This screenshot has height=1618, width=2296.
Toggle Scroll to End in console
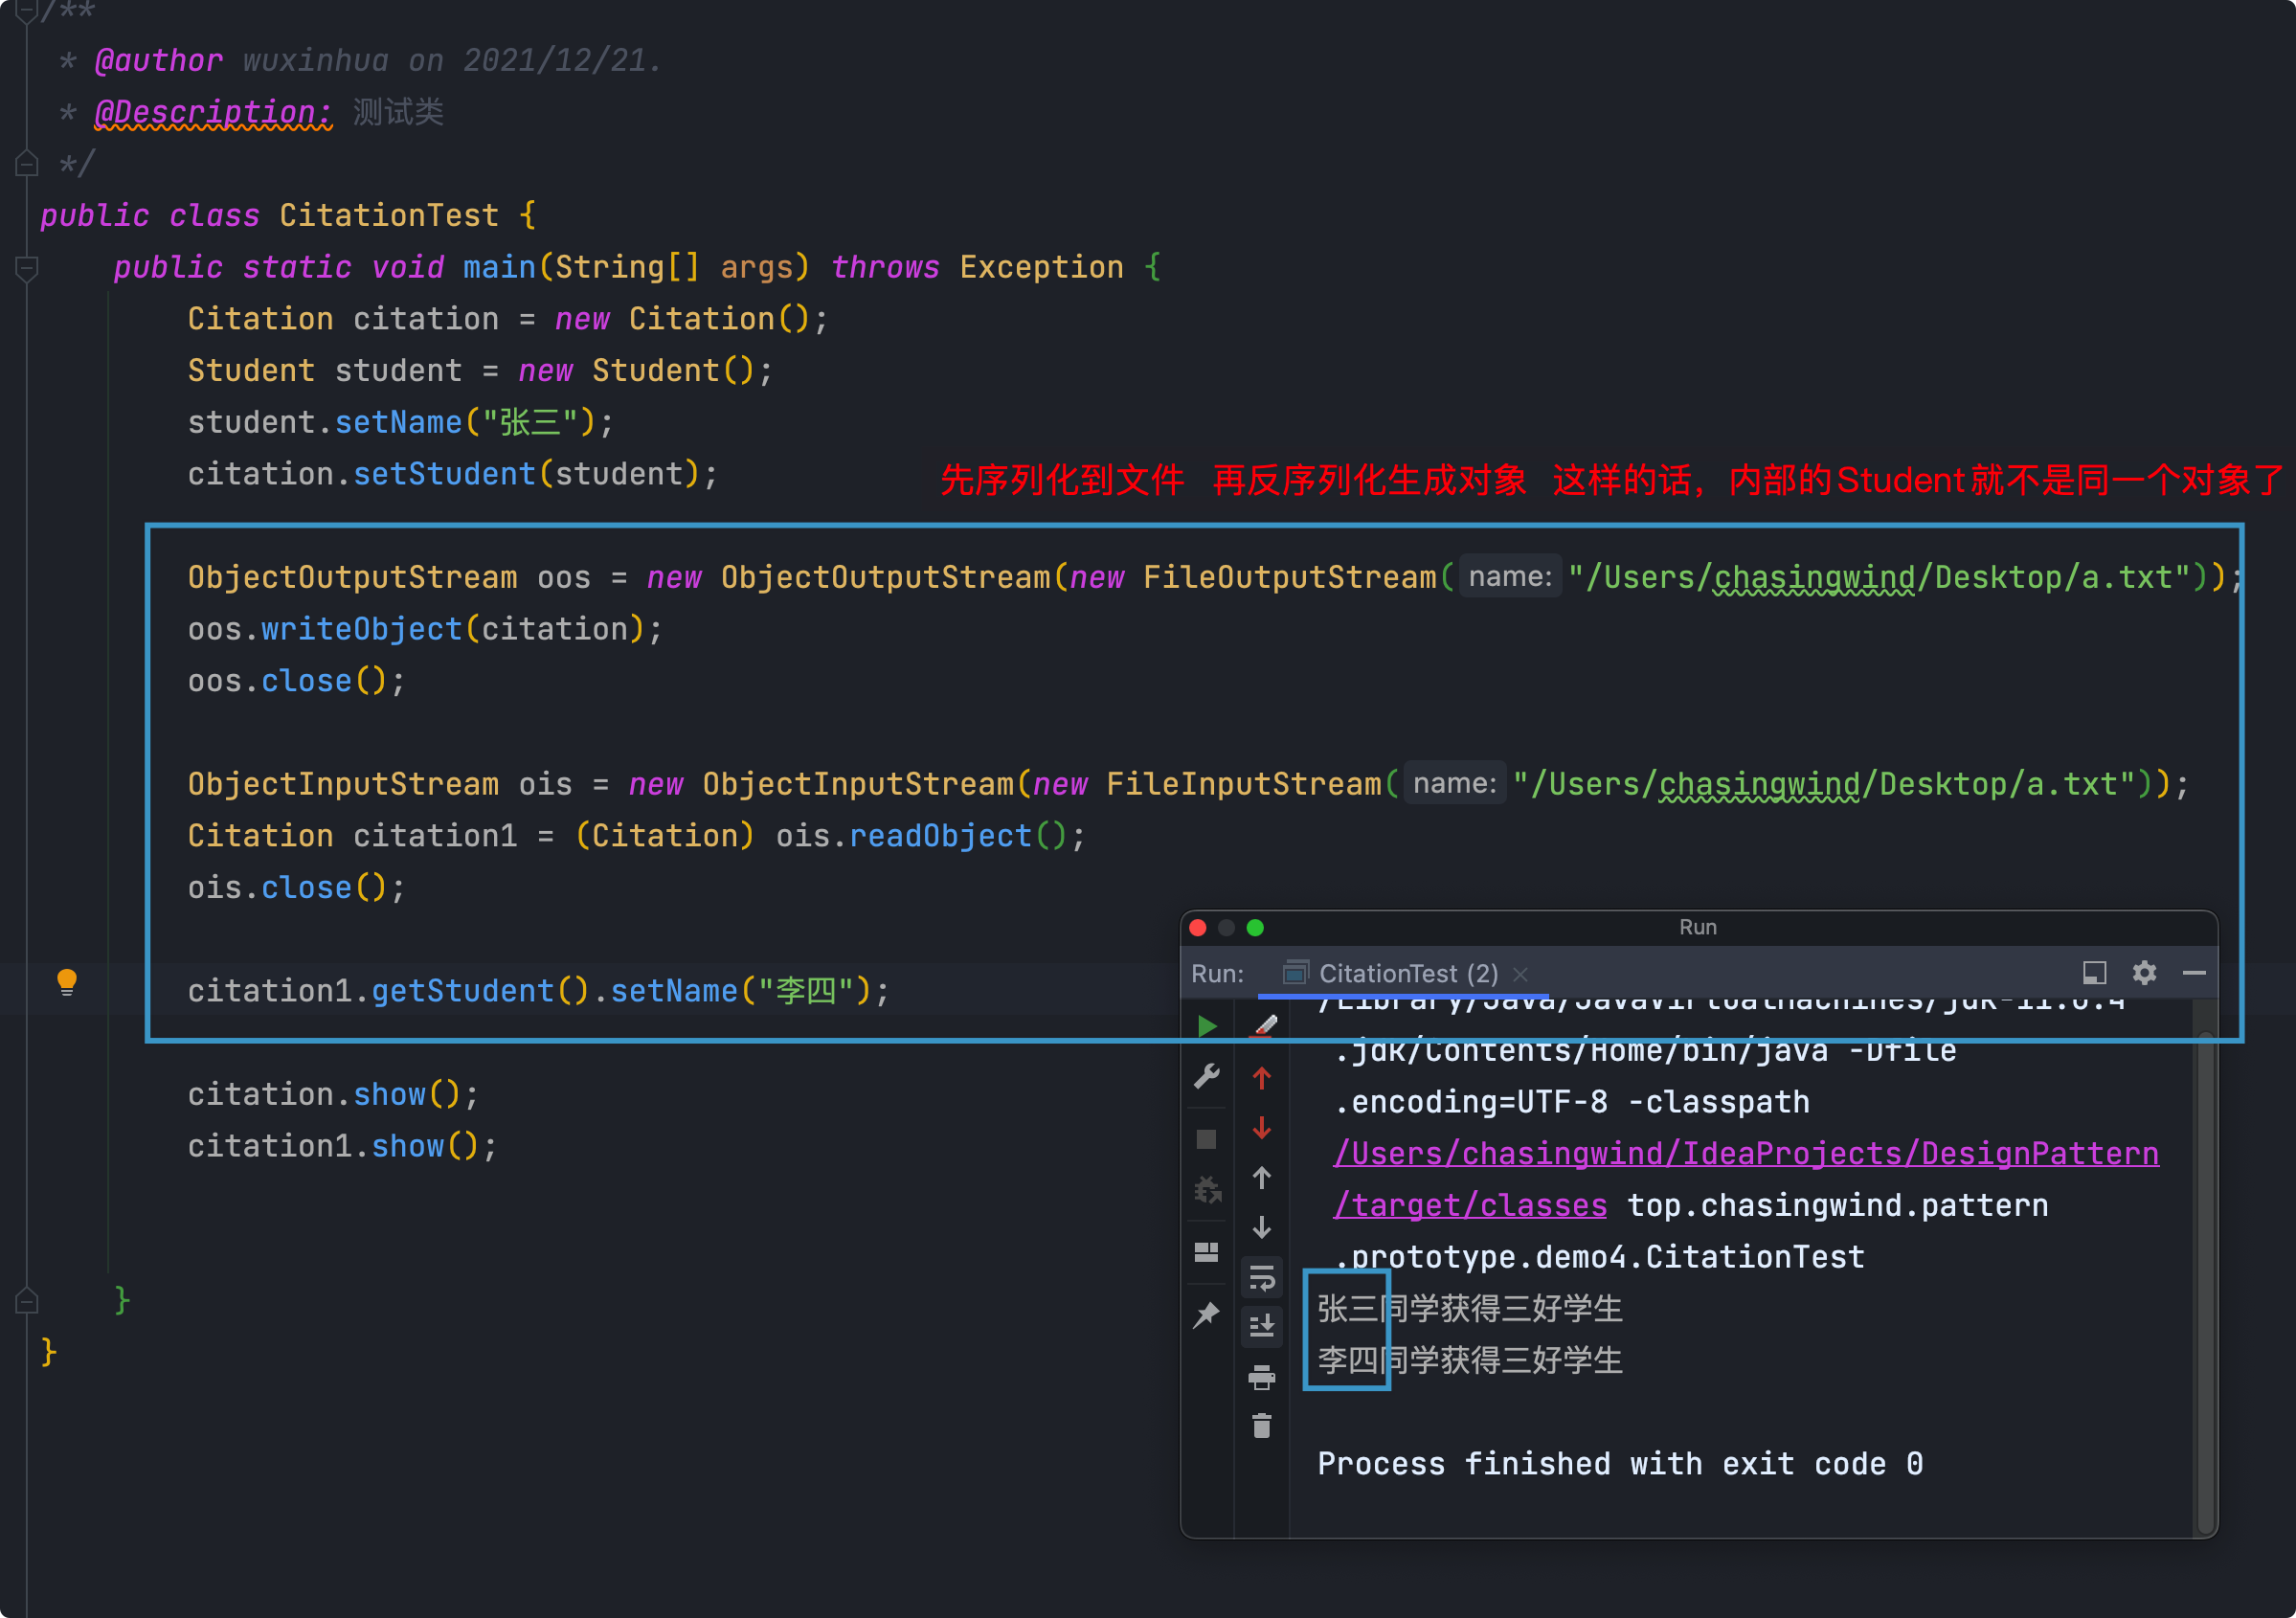(x=1262, y=1327)
